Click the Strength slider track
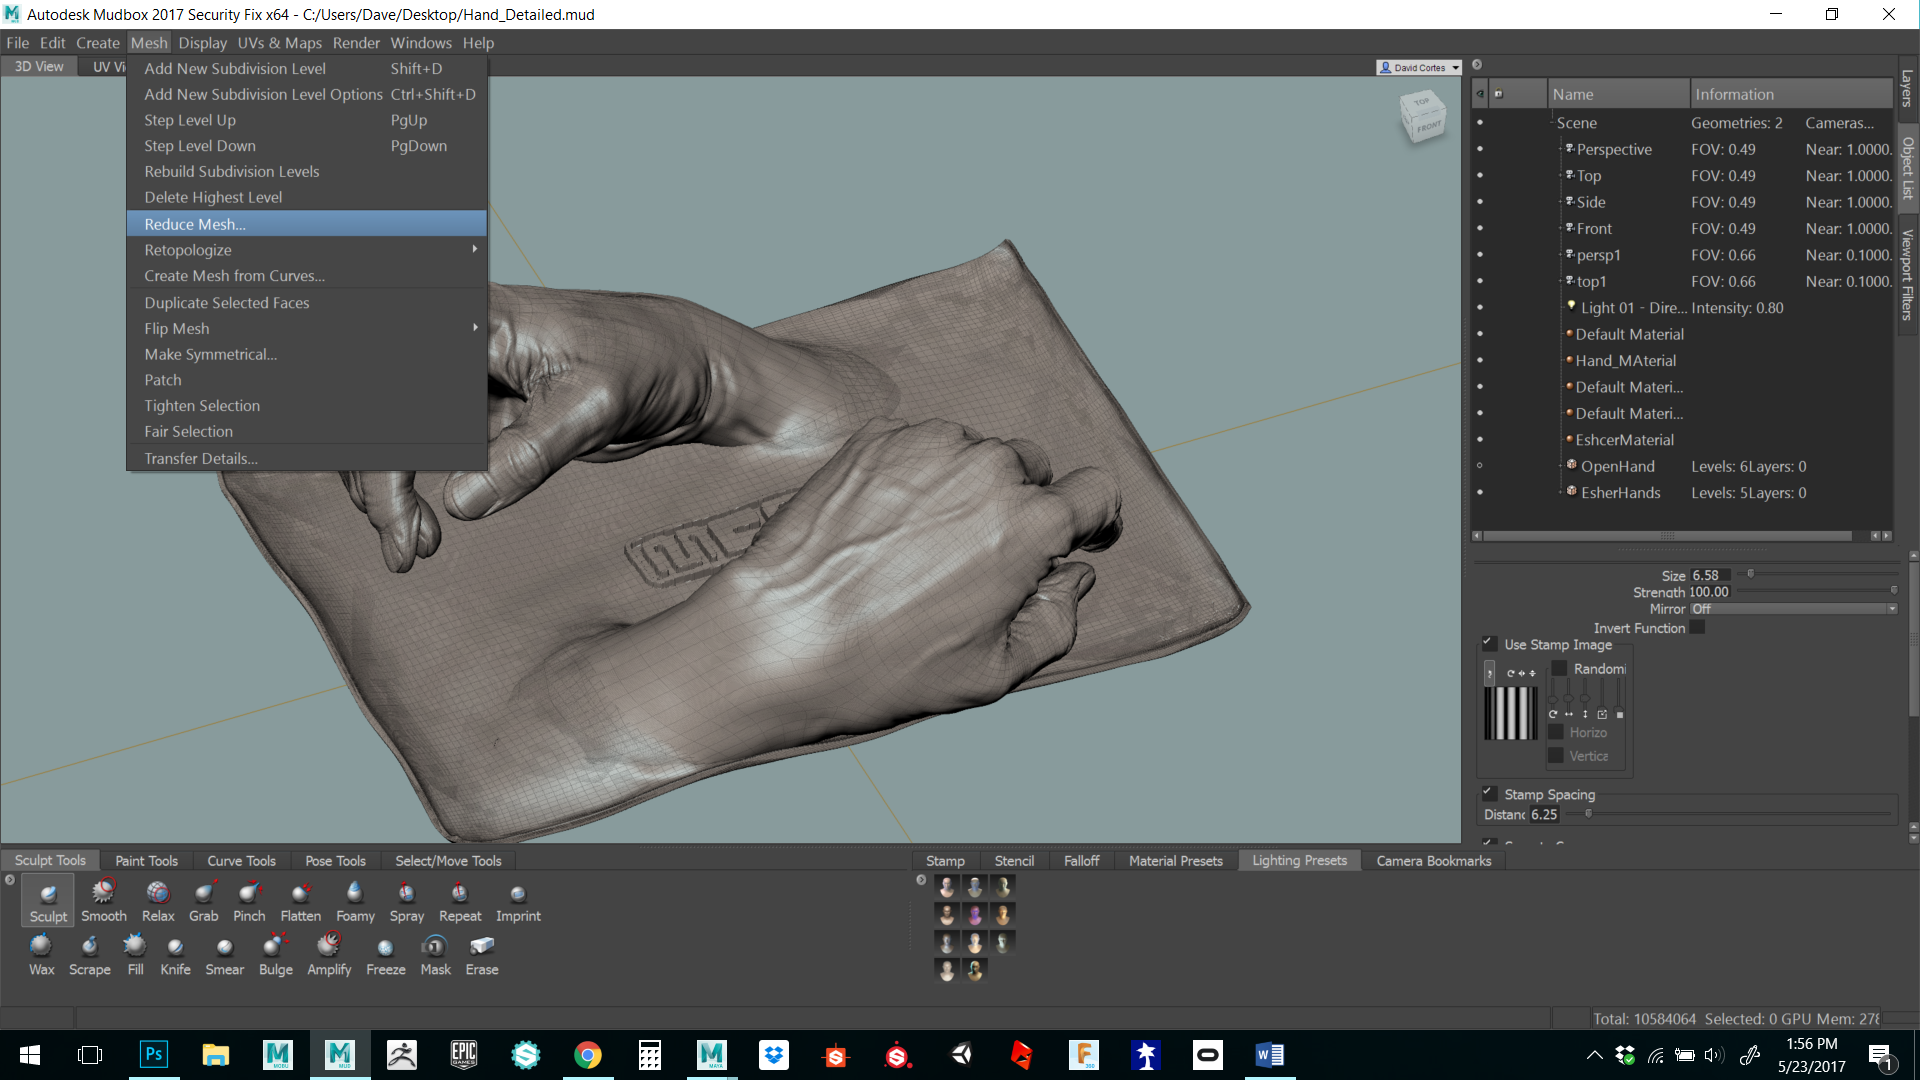This screenshot has width=1920, height=1080. click(1817, 591)
